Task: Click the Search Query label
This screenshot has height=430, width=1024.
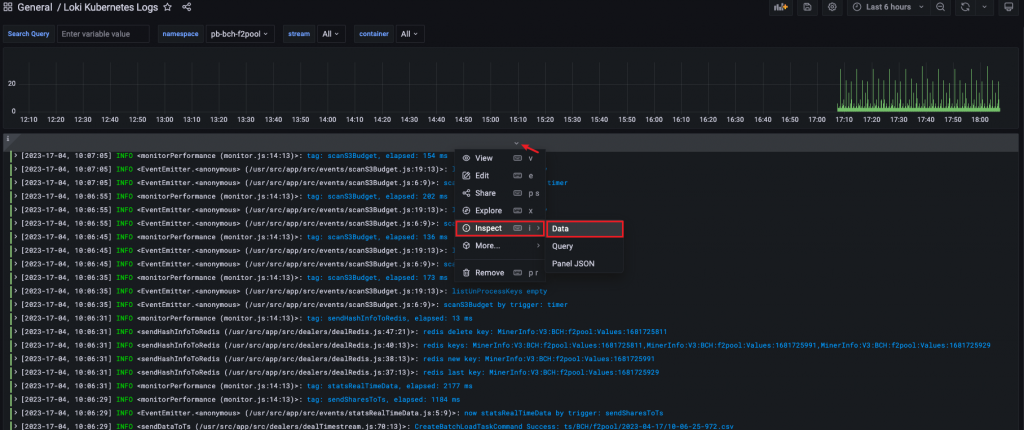Action: click(x=28, y=34)
